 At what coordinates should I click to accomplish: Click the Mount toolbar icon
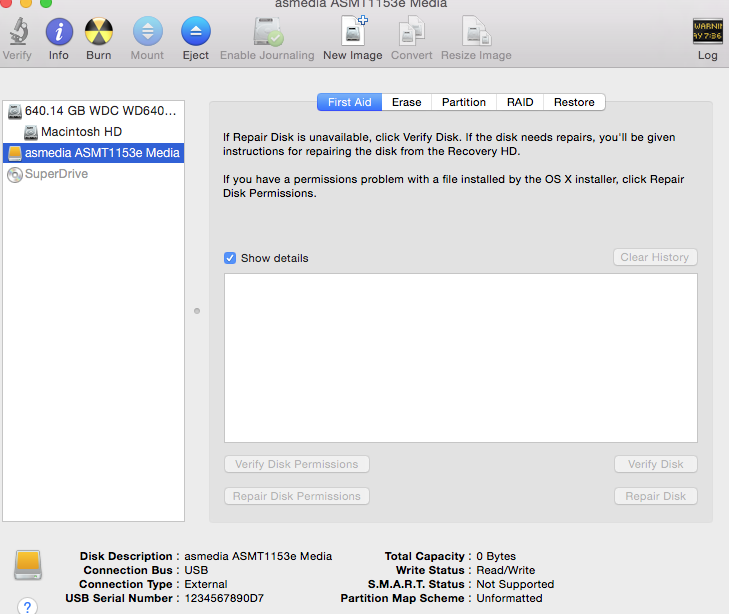(x=147, y=32)
